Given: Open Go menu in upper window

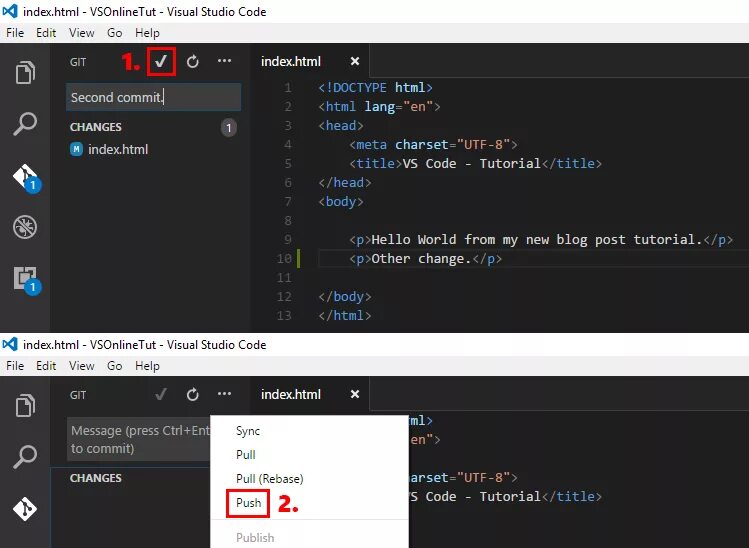Looking at the screenshot, I should (x=115, y=33).
